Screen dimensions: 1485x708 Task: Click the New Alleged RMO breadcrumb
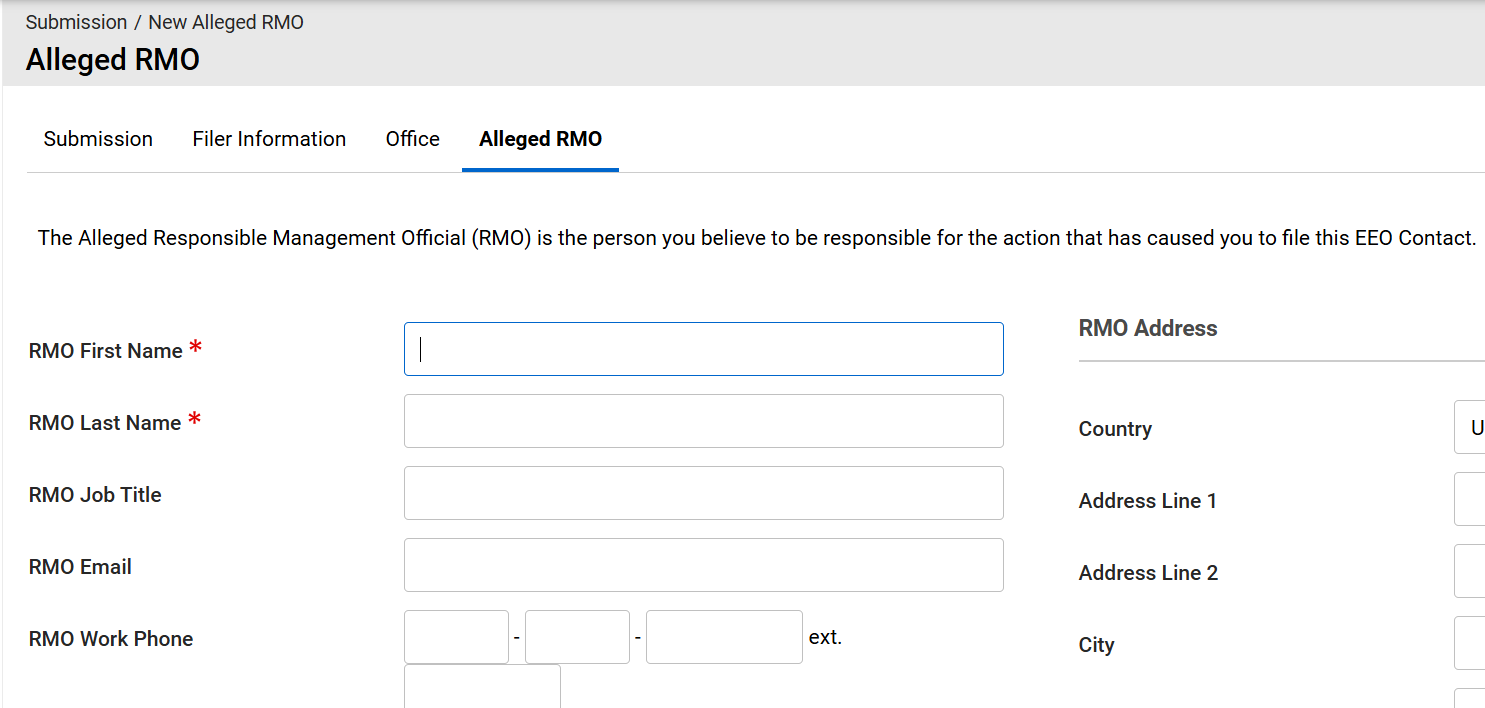pos(226,22)
